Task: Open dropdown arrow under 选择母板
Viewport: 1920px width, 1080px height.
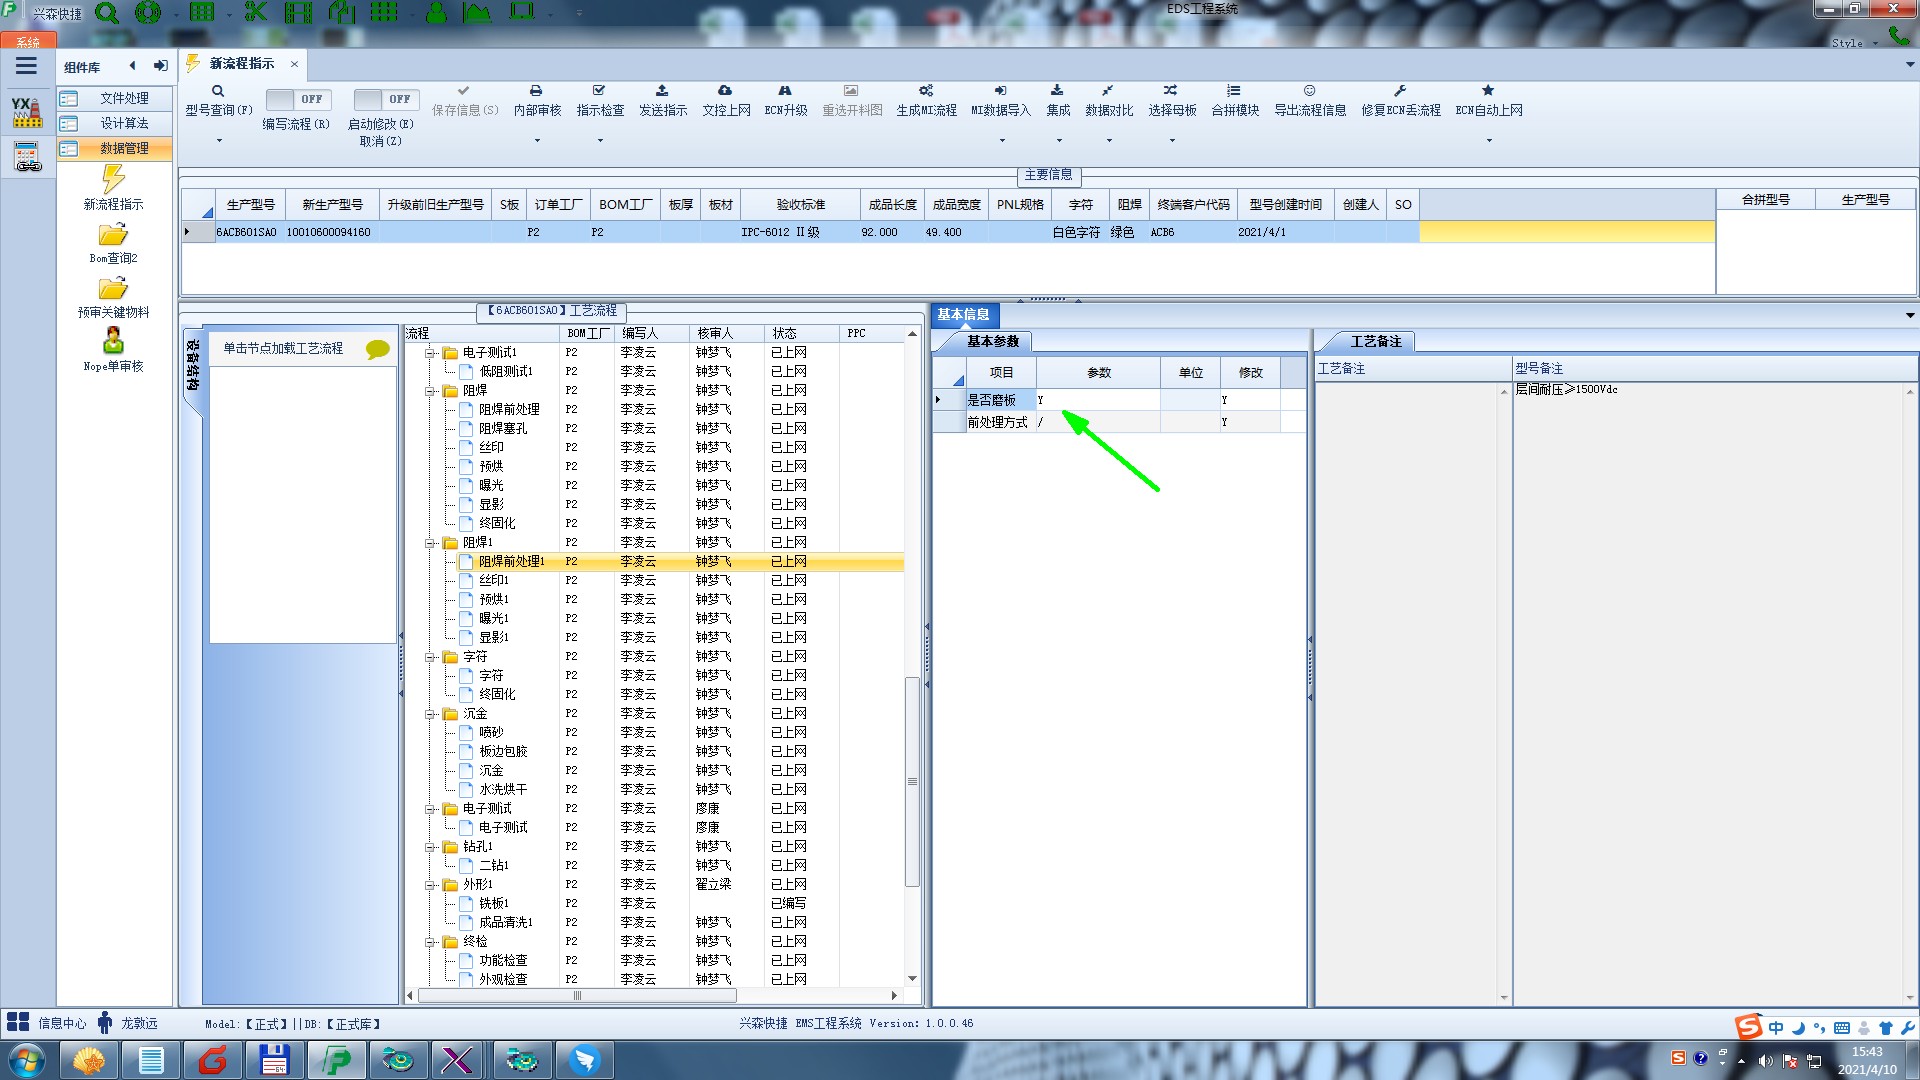Action: pos(1172,141)
